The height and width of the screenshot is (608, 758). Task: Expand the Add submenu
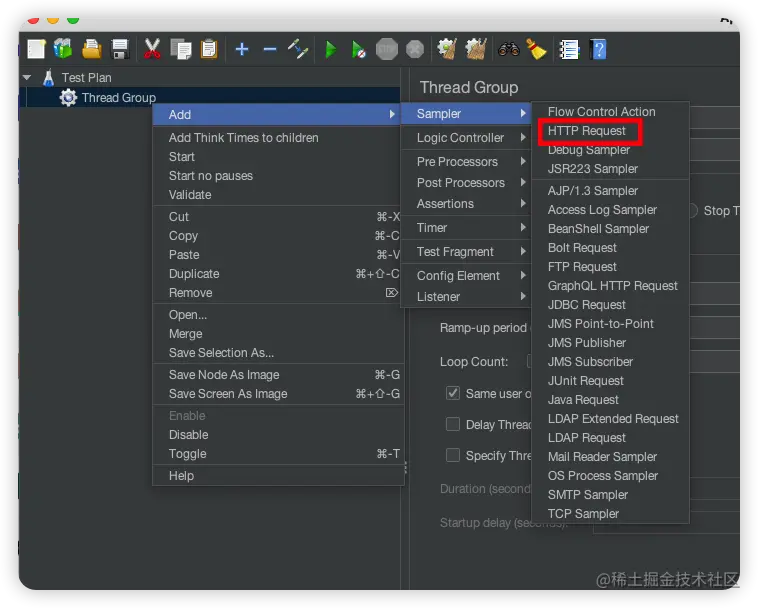click(277, 115)
